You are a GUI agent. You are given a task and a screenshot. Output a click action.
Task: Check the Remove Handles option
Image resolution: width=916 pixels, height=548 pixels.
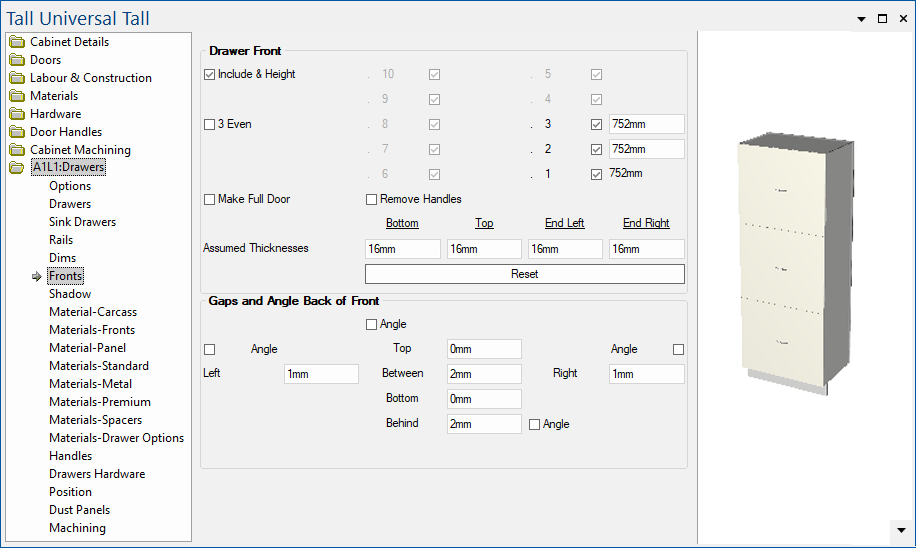(x=372, y=200)
